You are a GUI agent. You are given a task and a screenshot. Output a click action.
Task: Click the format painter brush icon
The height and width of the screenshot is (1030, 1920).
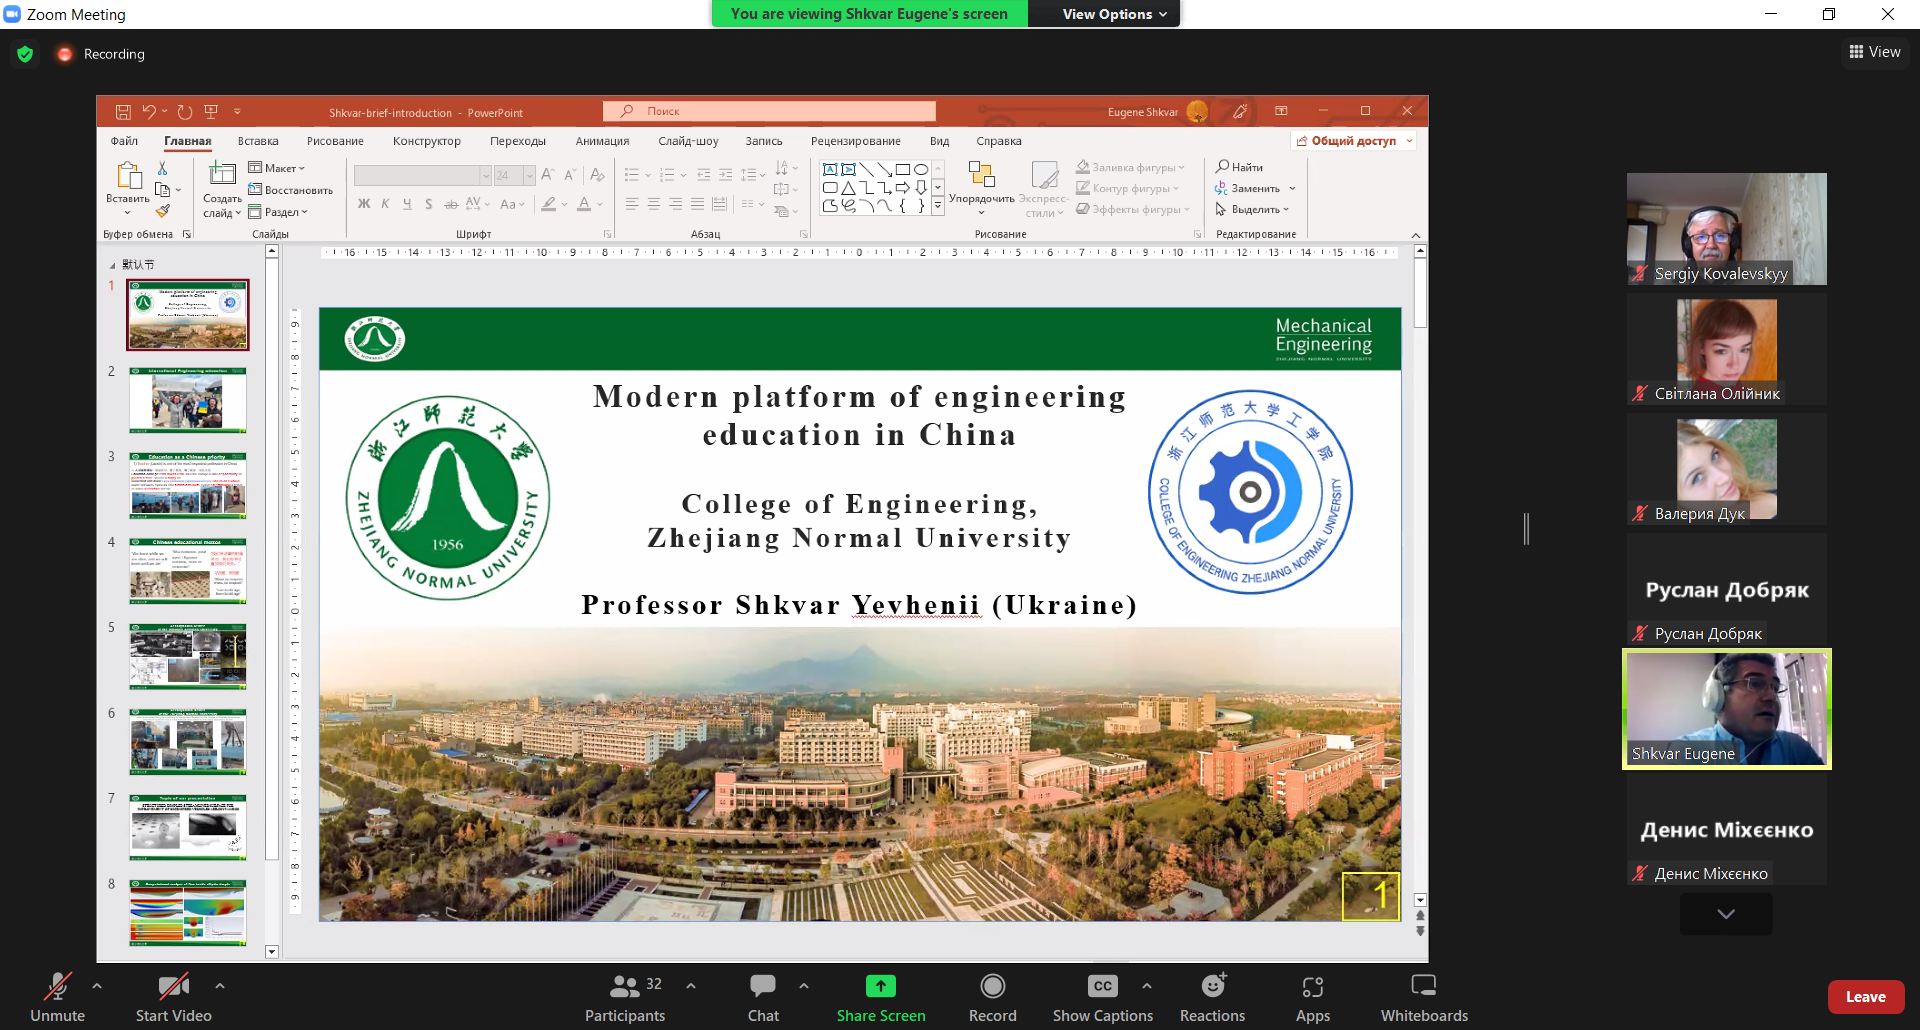tap(162, 210)
